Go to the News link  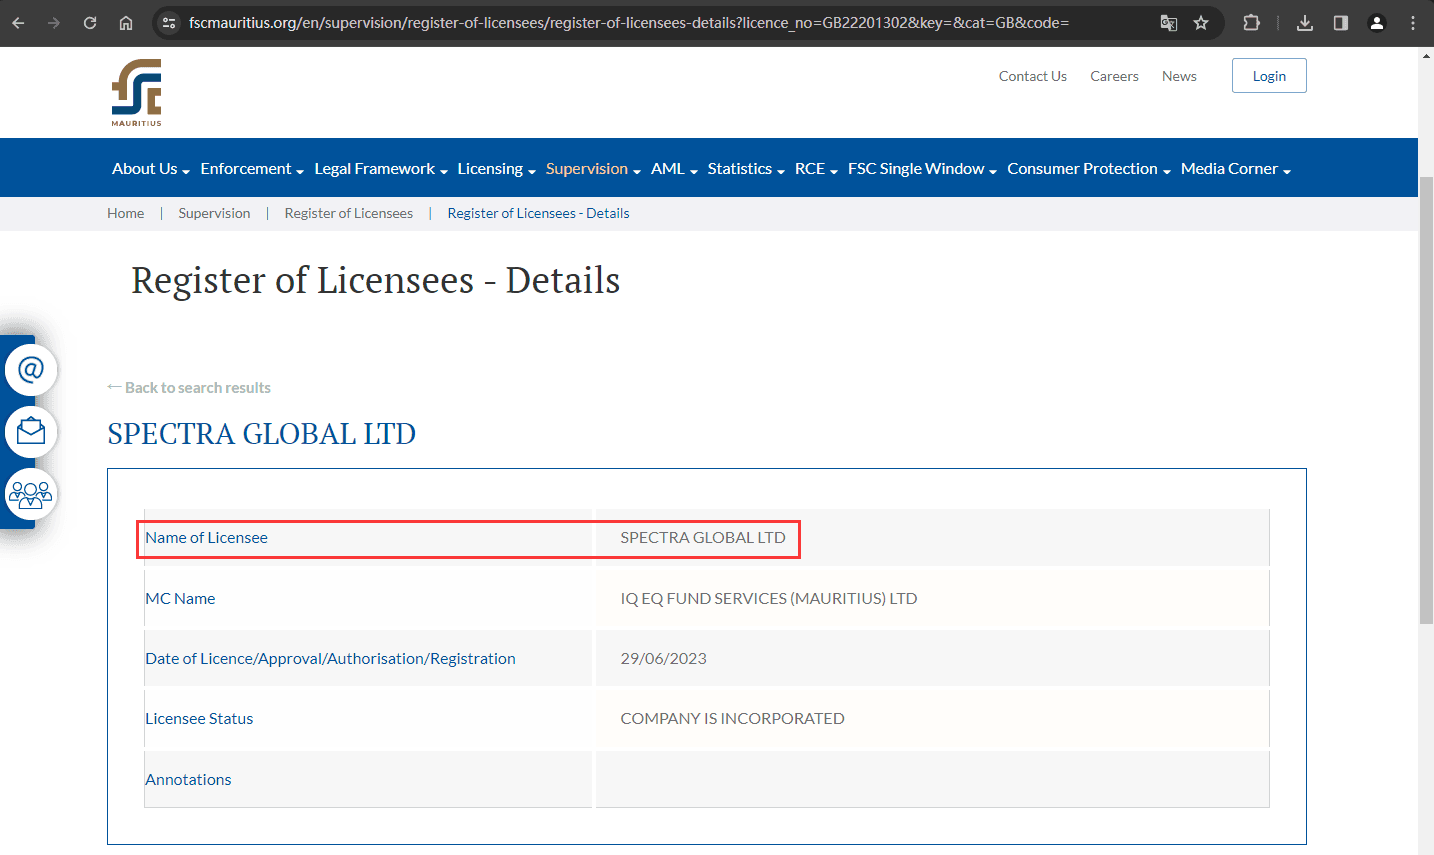click(1179, 76)
